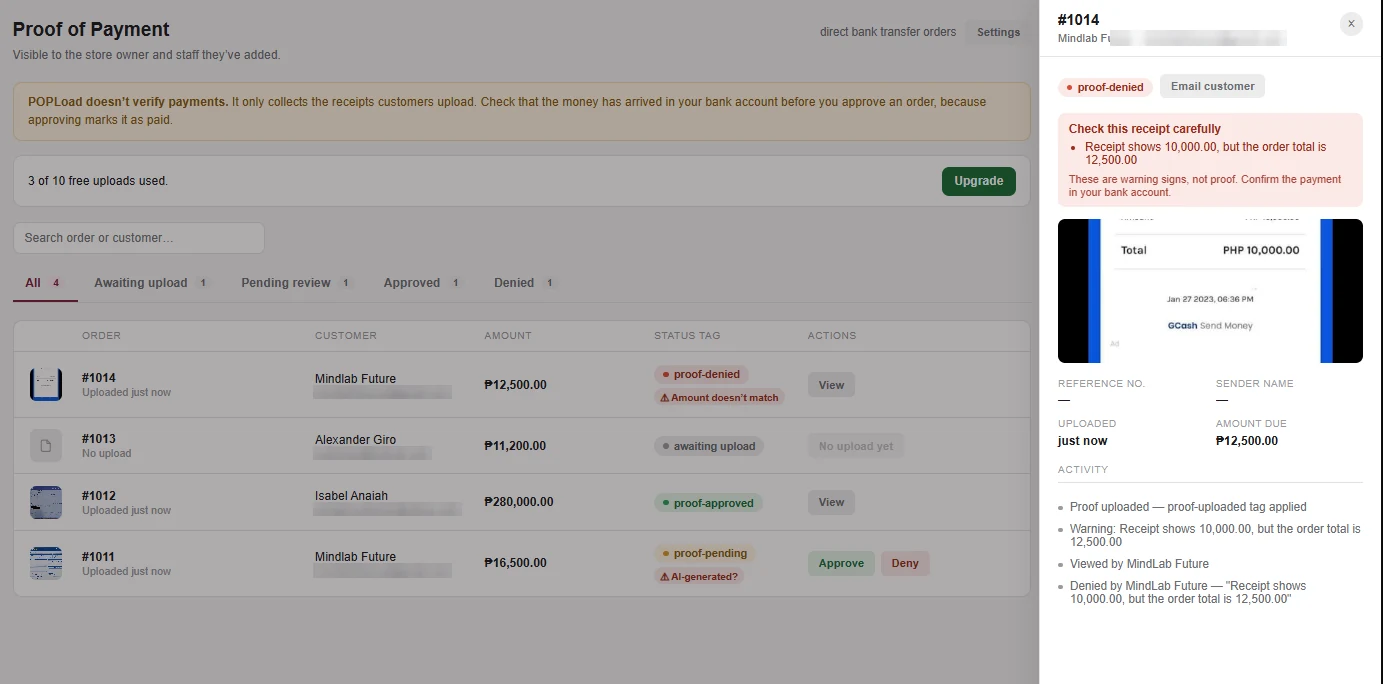Click Proof uploaded activity entry
The image size is (1383, 684).
click(x=1188, y=507)
